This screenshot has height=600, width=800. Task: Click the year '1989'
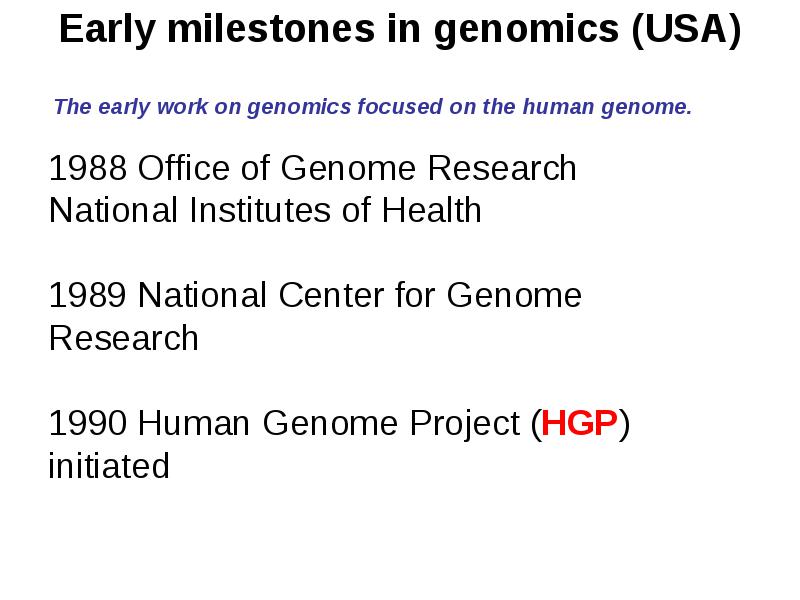(x=88, y=295)
